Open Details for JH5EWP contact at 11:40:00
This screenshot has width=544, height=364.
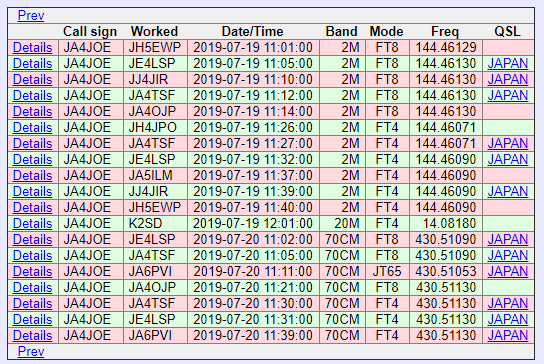32,207
